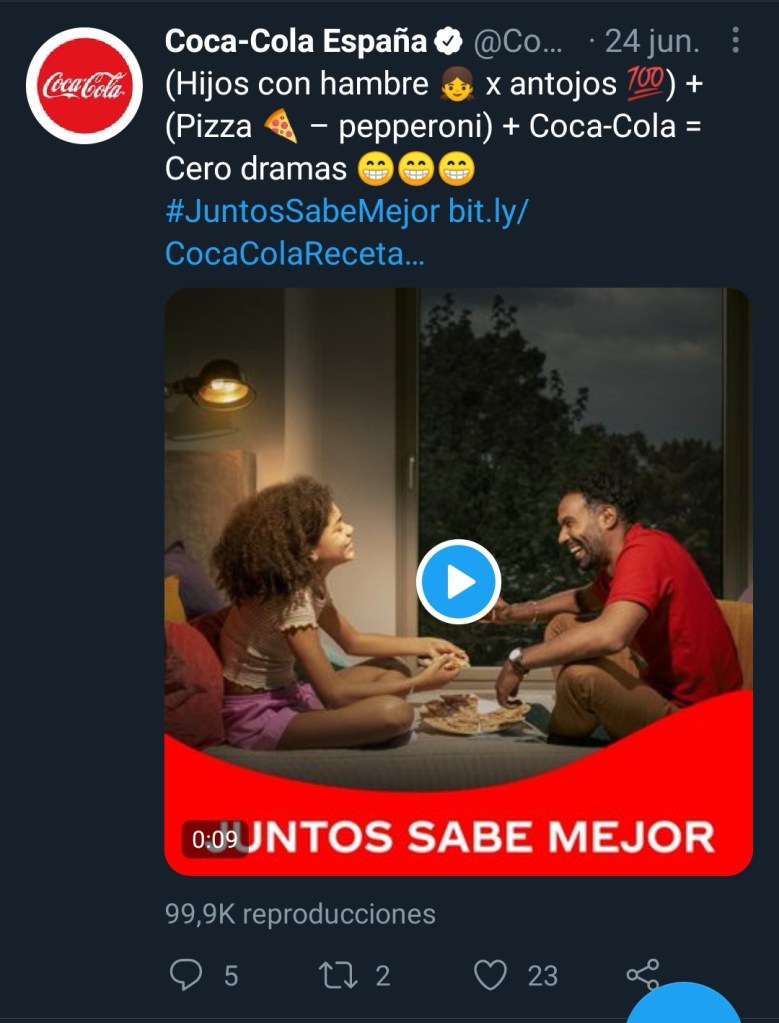The width and height of the screenshot is (779, 1023).
Task: Like the tweet with heart icon
Action: click(x=489, y=975)
